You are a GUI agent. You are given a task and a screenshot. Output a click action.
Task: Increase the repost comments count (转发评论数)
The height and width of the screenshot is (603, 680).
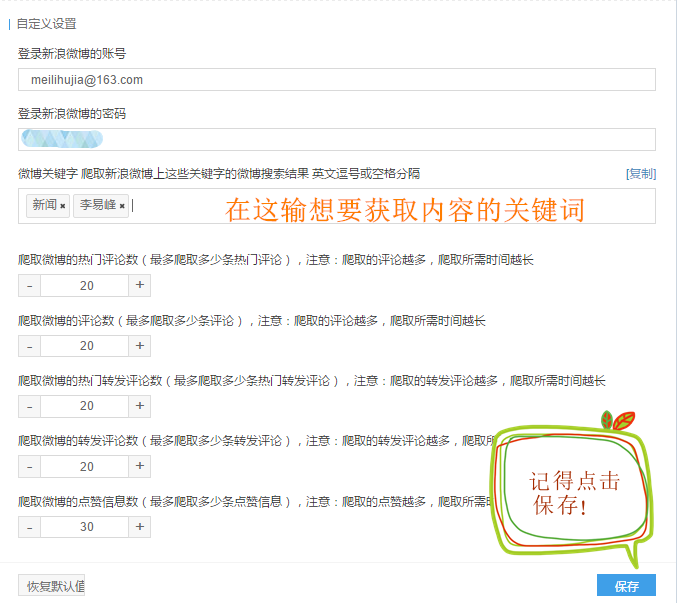(140, 466)
